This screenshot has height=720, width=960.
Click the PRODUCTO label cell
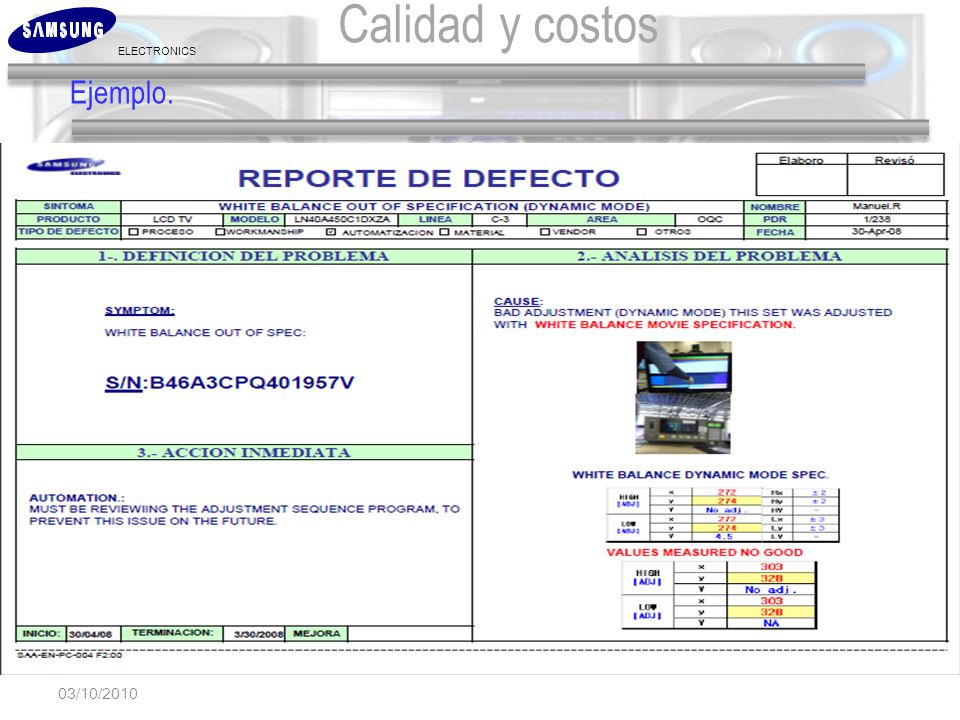[69, 219]
